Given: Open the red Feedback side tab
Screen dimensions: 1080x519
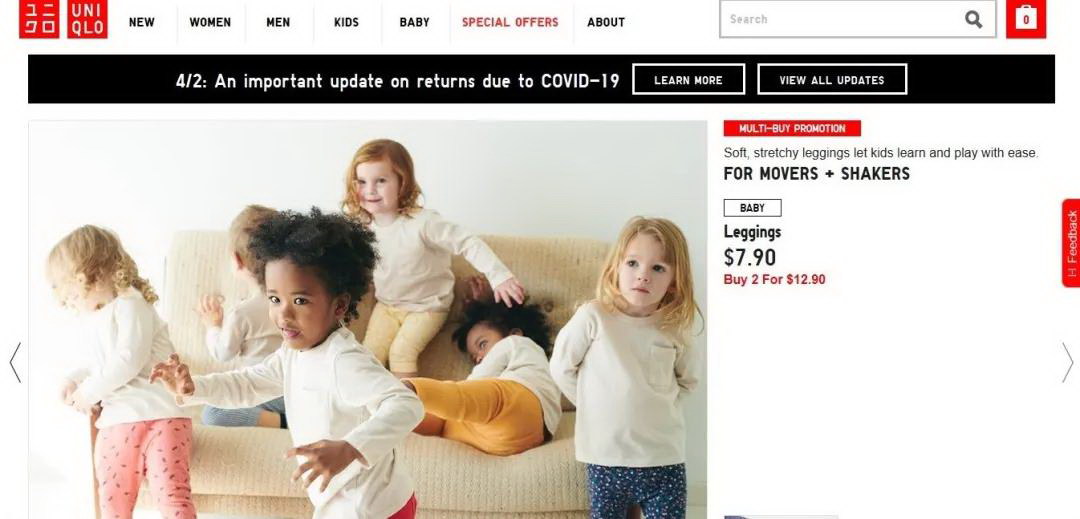Looking at the screenshot, I should tap(1071, 243).
